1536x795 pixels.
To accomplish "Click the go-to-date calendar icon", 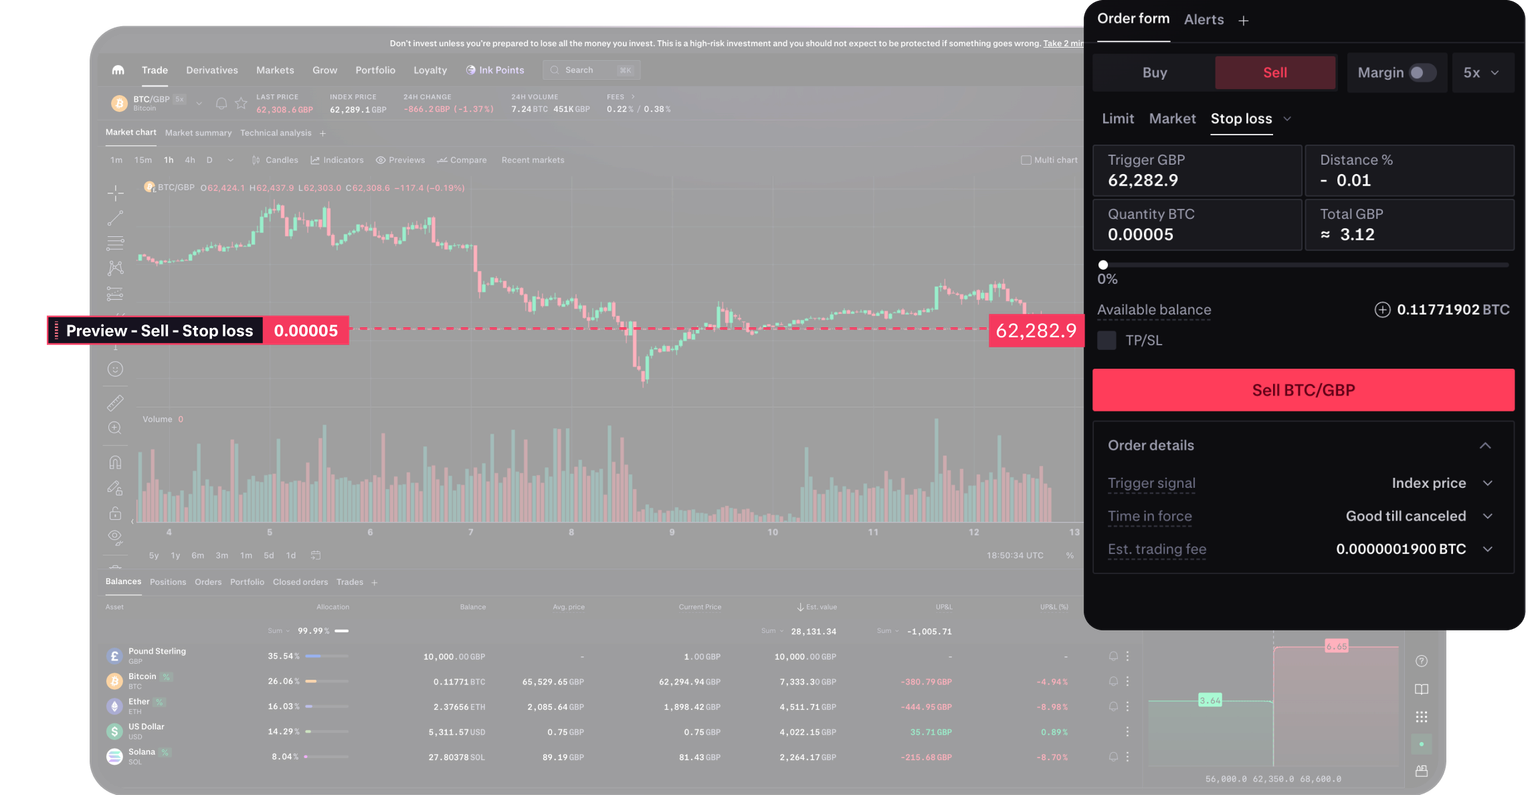I will tap(316, 555).
